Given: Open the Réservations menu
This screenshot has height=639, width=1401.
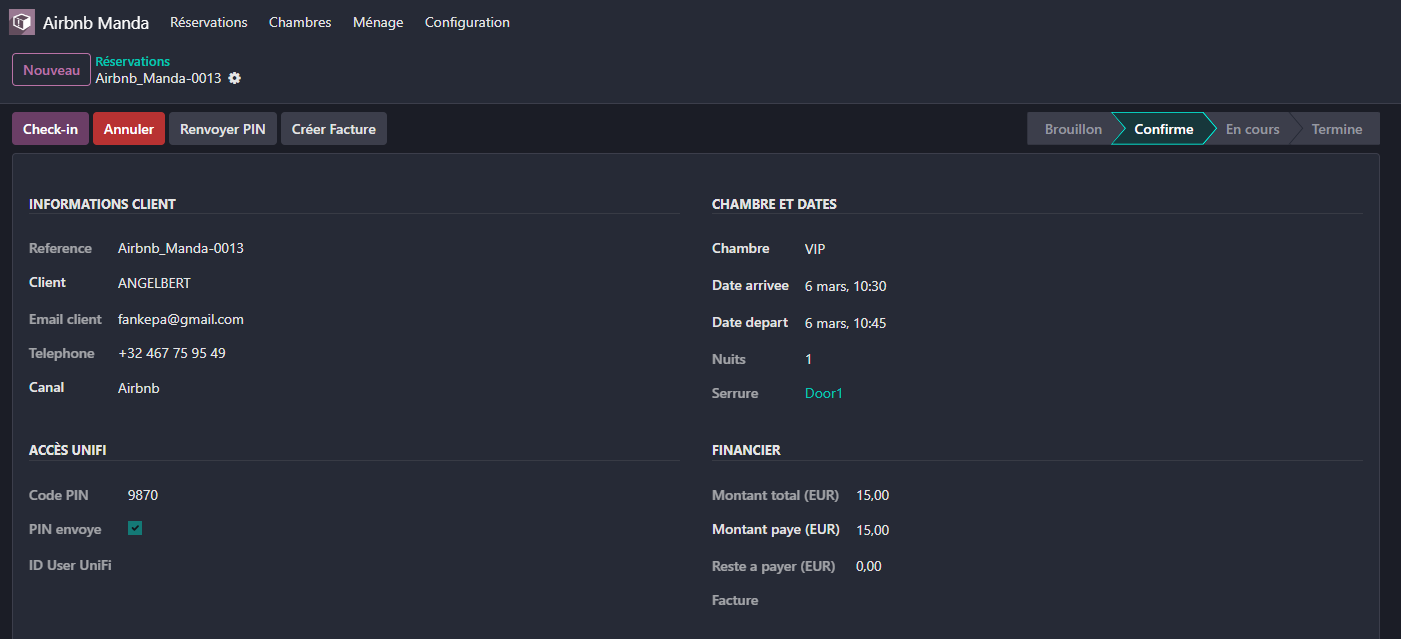Looking at the screenshot, I should click(209, 22).
